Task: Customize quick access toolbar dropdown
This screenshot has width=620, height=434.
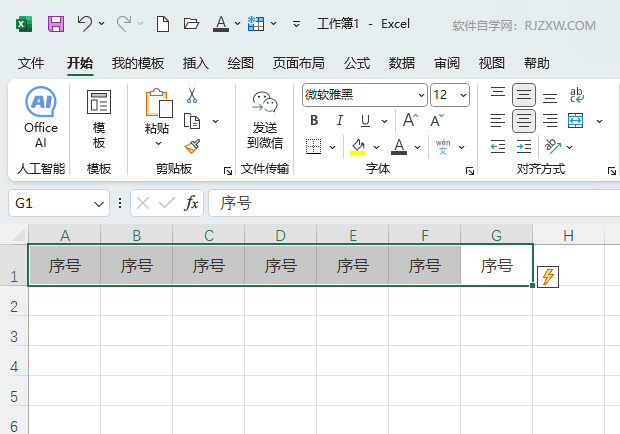Action: [296, 24]
